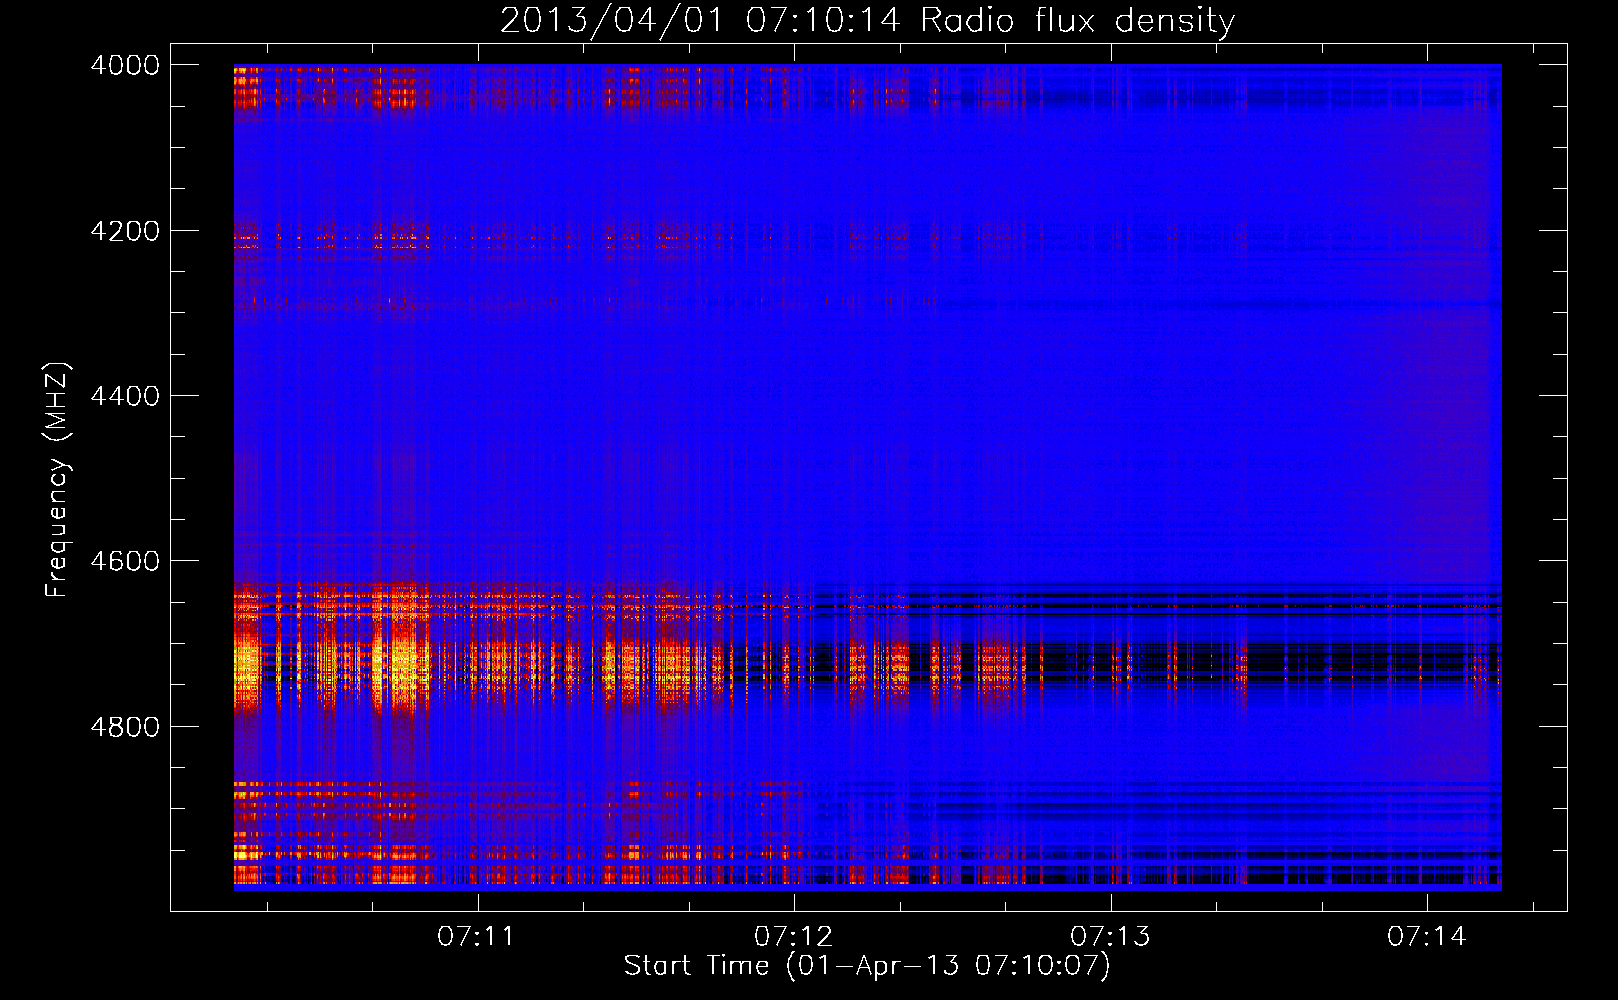The height and width of the screenshot is (1000, 1618).
Task: Click the plot title '2013/04/01 07:10:14 Radio flux density'
Action: [x=868, y=20]
